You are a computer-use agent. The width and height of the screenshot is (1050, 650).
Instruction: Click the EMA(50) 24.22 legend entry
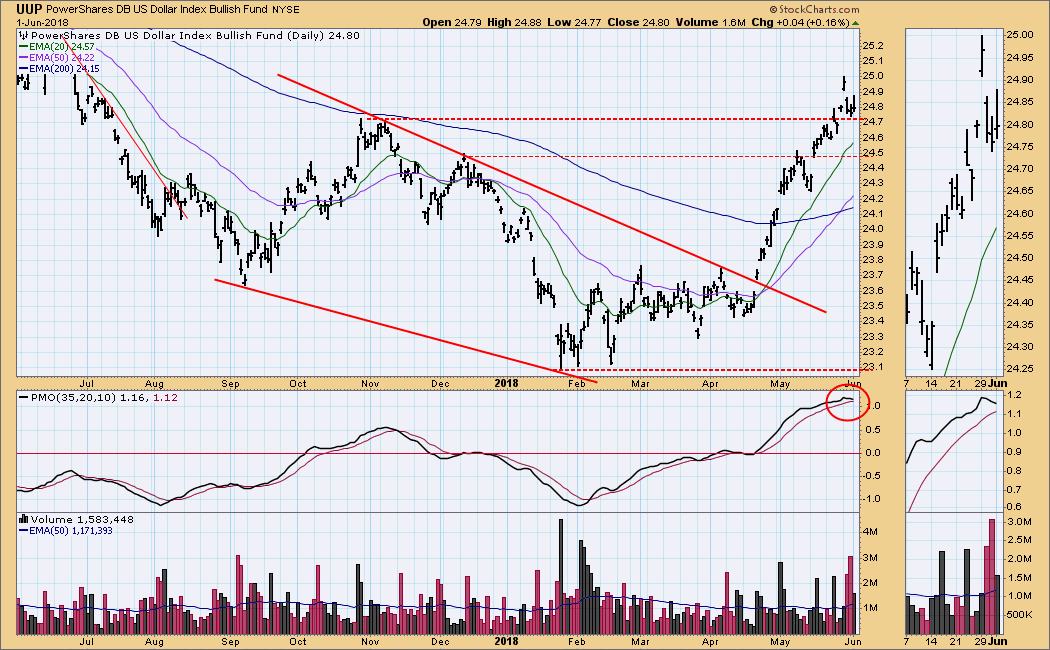[62, 58]
